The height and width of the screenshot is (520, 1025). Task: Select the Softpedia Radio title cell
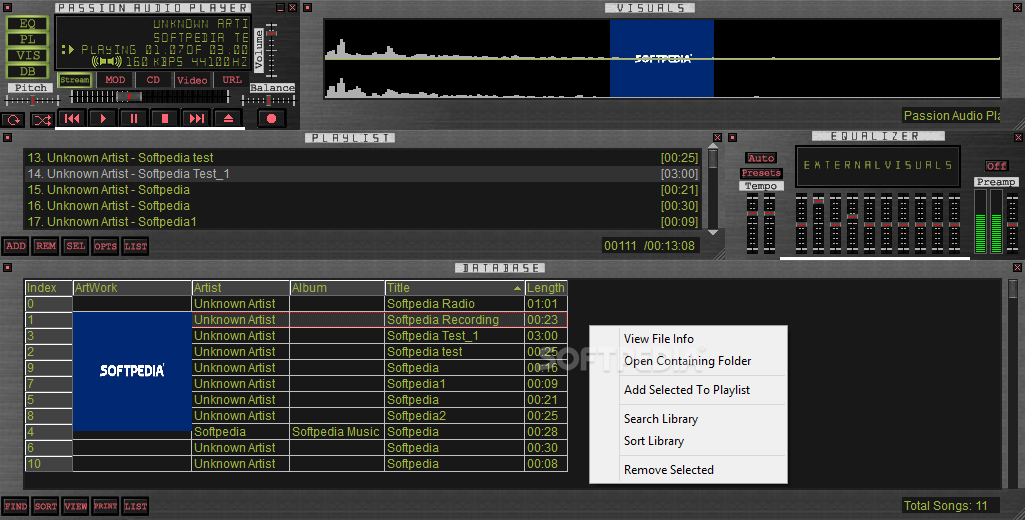coord(455,304)
